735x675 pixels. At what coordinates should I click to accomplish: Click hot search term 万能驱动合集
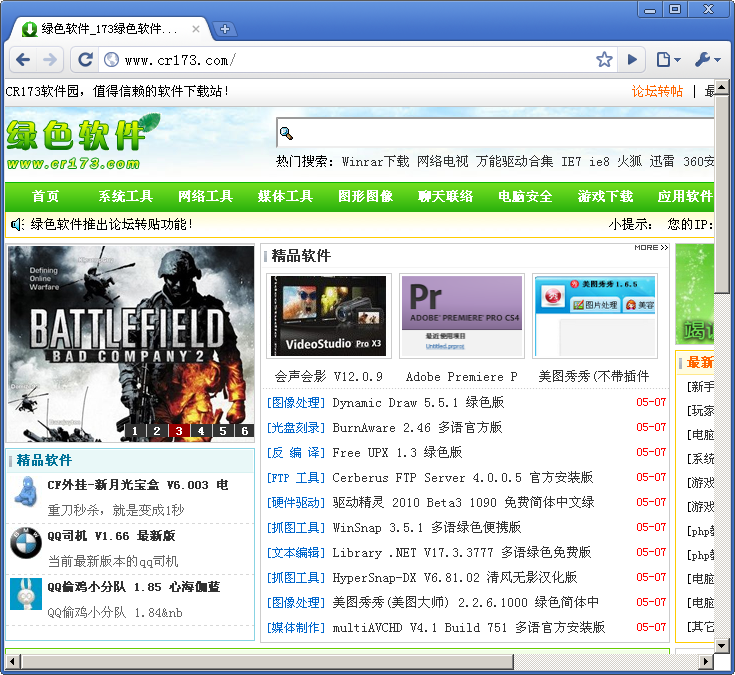pos(514,162)
